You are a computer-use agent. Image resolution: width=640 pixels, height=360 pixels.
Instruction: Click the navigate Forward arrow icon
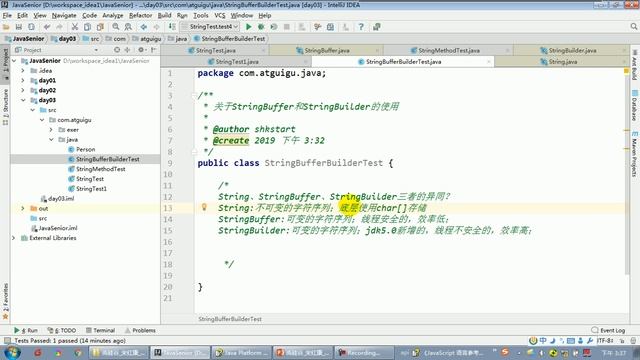(x=156, y=27)
